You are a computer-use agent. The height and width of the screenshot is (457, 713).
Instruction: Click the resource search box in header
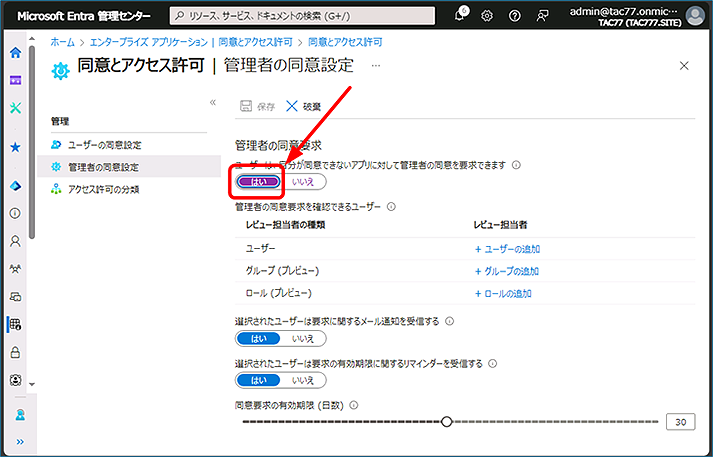(x=302, y=16)
